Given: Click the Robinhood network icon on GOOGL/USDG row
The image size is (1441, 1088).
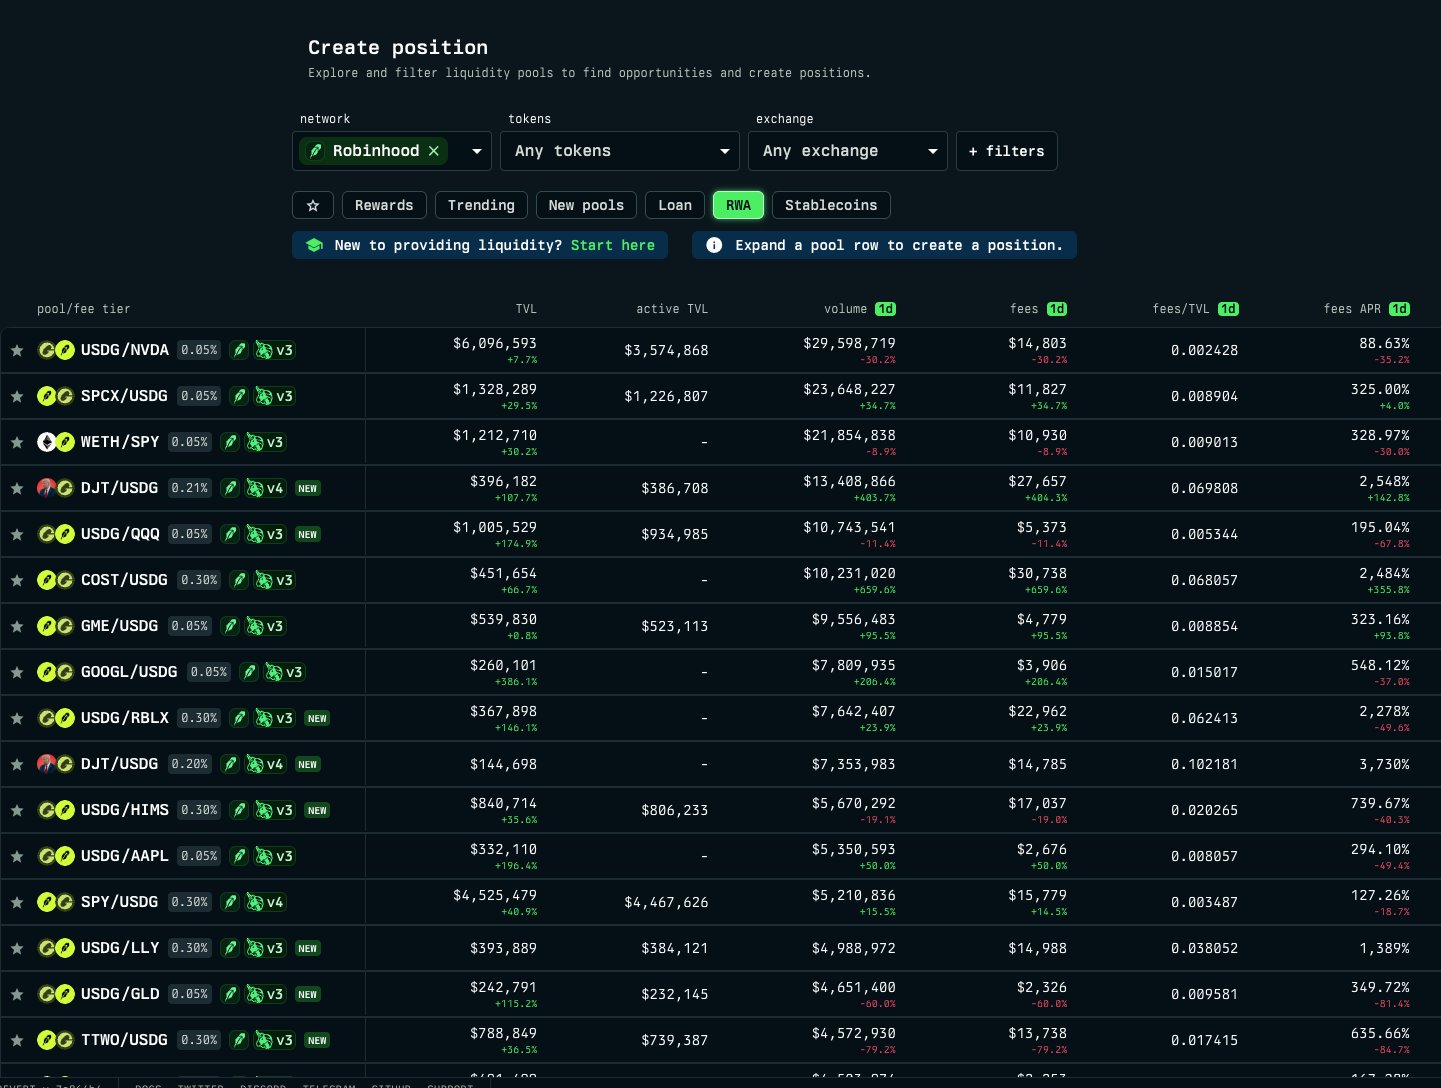Looking at the screenshot, I should [249, 672].
